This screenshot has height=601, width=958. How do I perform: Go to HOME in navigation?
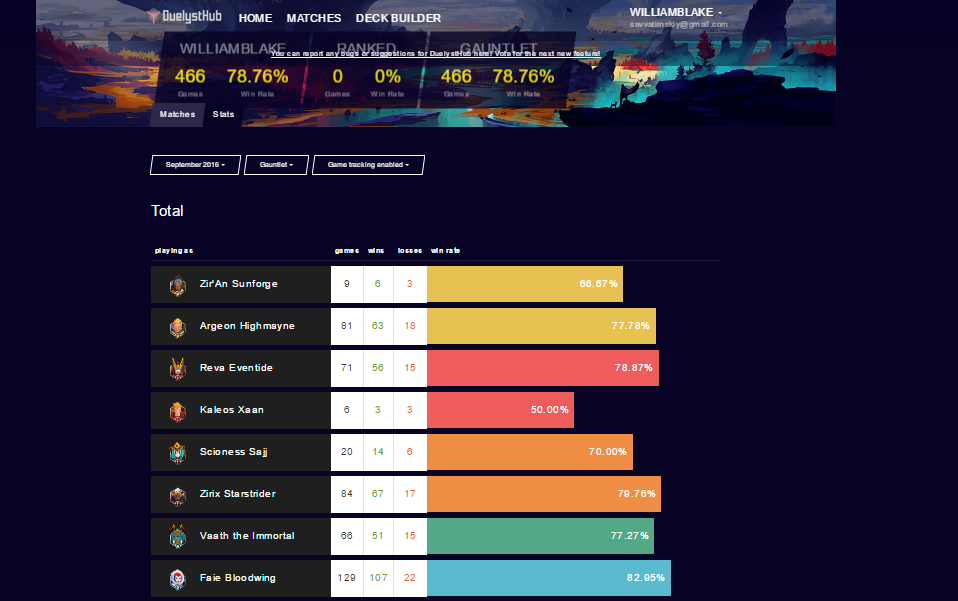tap(255, 18)
